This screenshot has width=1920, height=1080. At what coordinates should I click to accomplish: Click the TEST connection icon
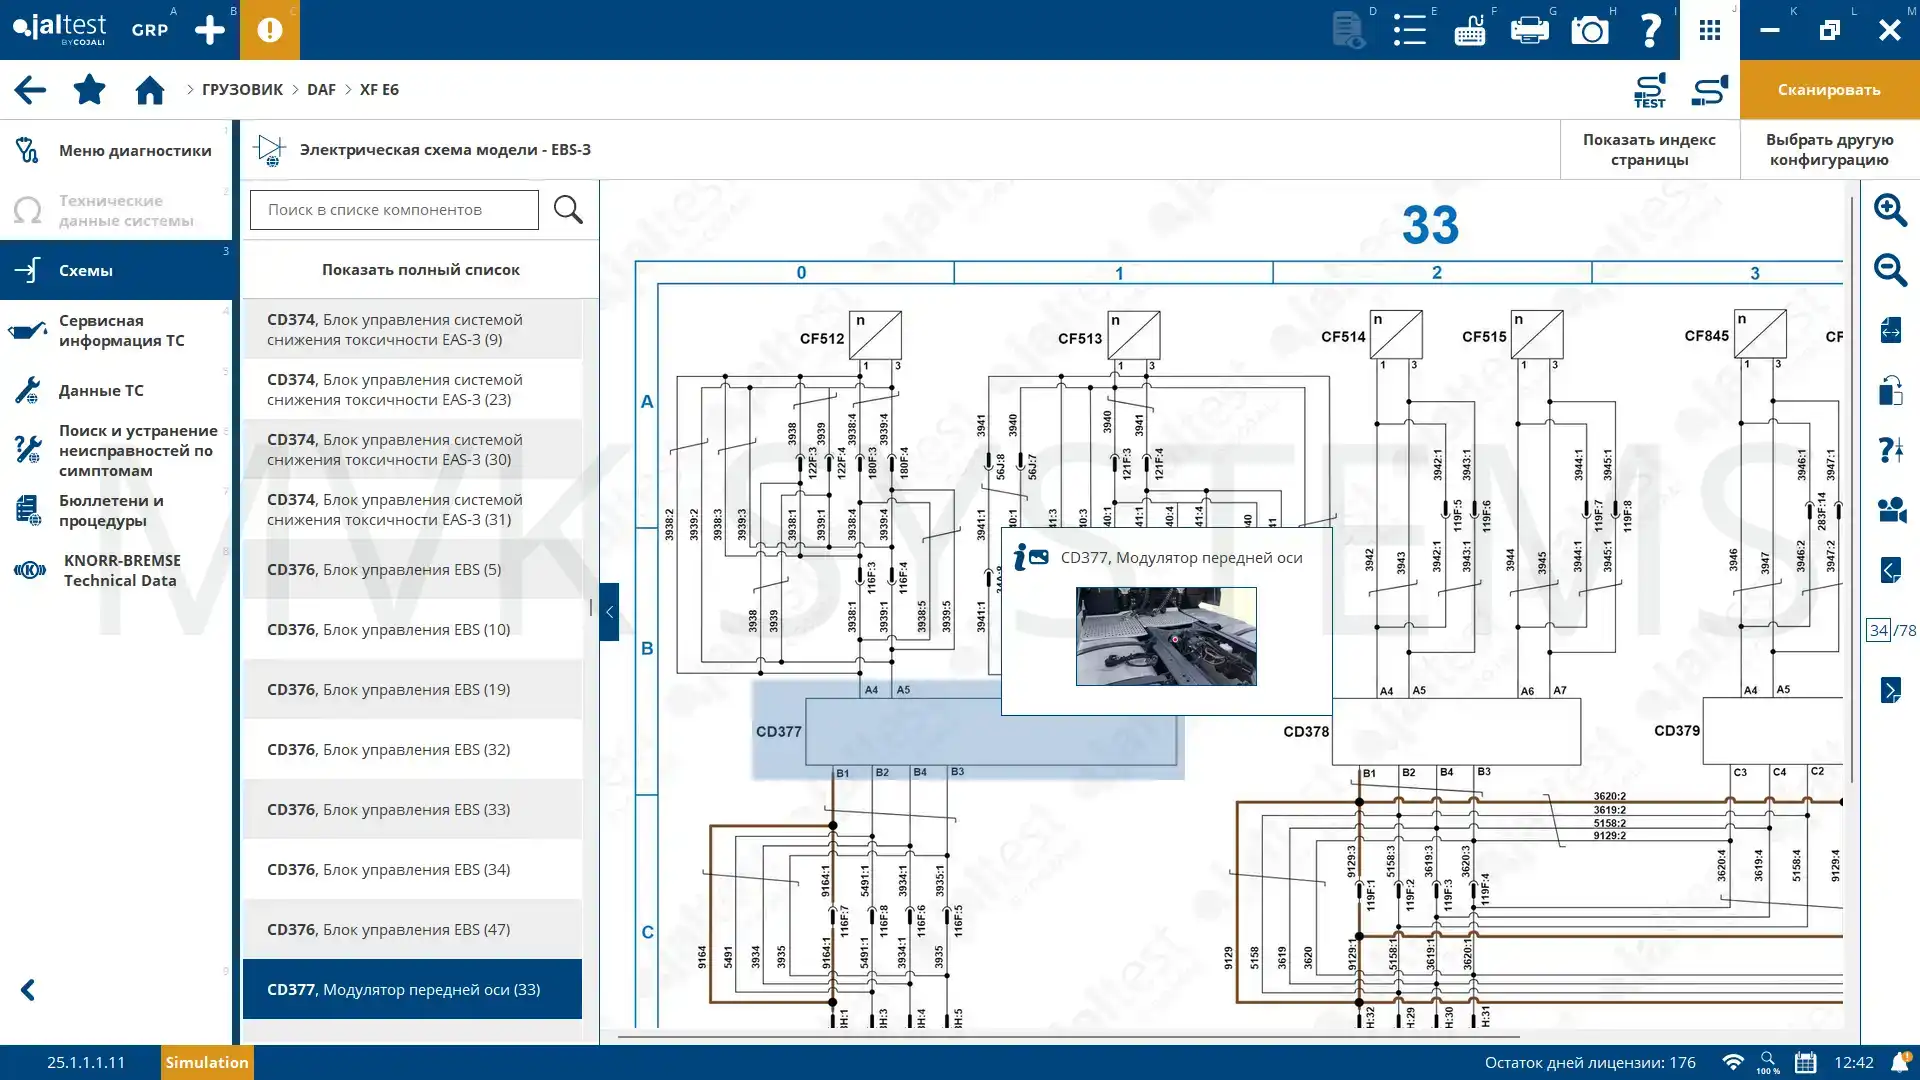click(x=1650, y=90)
